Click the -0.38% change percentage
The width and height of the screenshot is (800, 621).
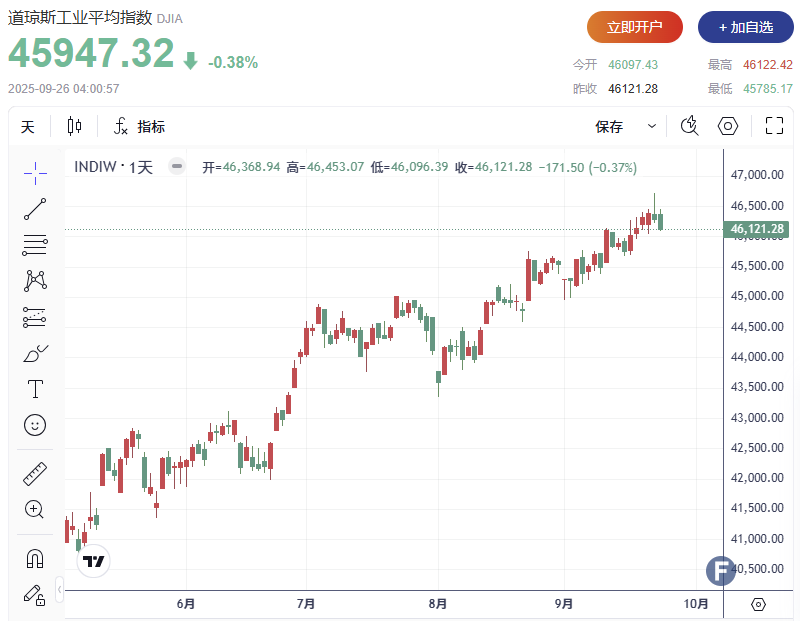pos(233,62)
